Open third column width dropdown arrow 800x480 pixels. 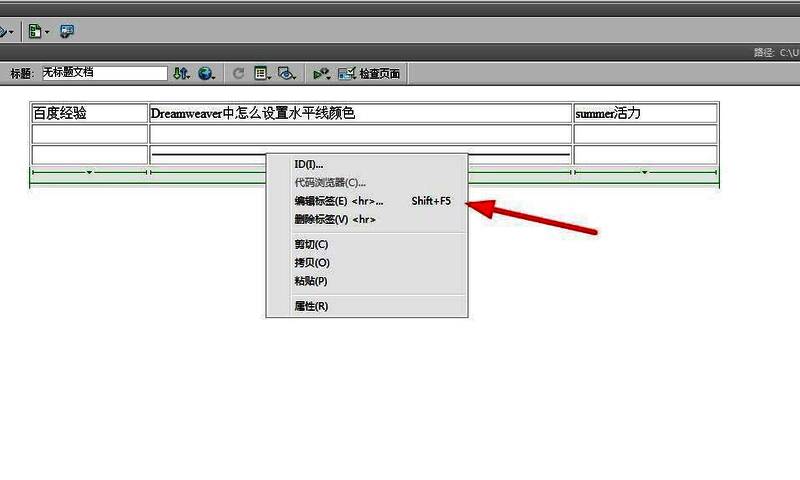[644, 173]
